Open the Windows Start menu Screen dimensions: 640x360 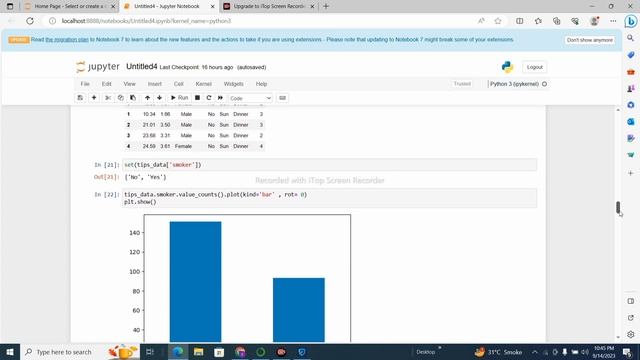10,352
